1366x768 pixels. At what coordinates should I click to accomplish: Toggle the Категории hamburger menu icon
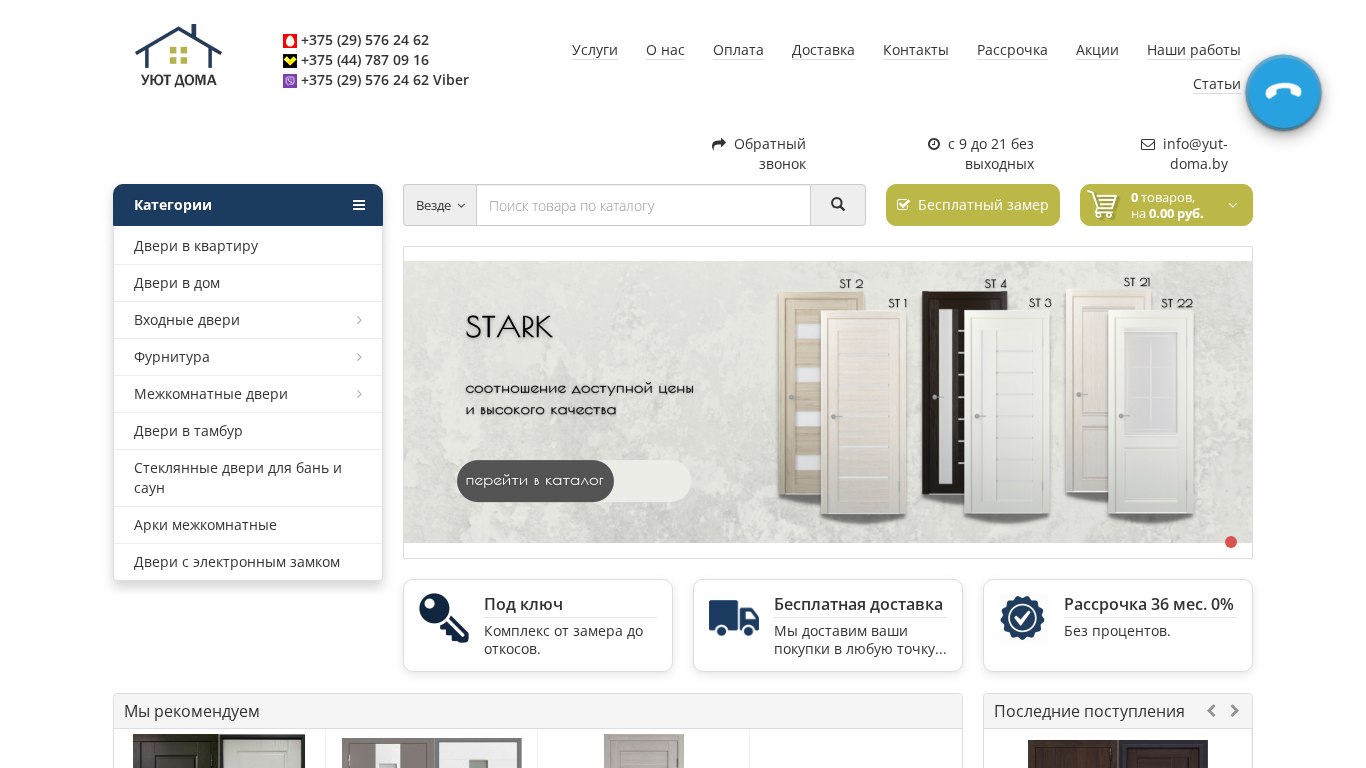point(359,205)
